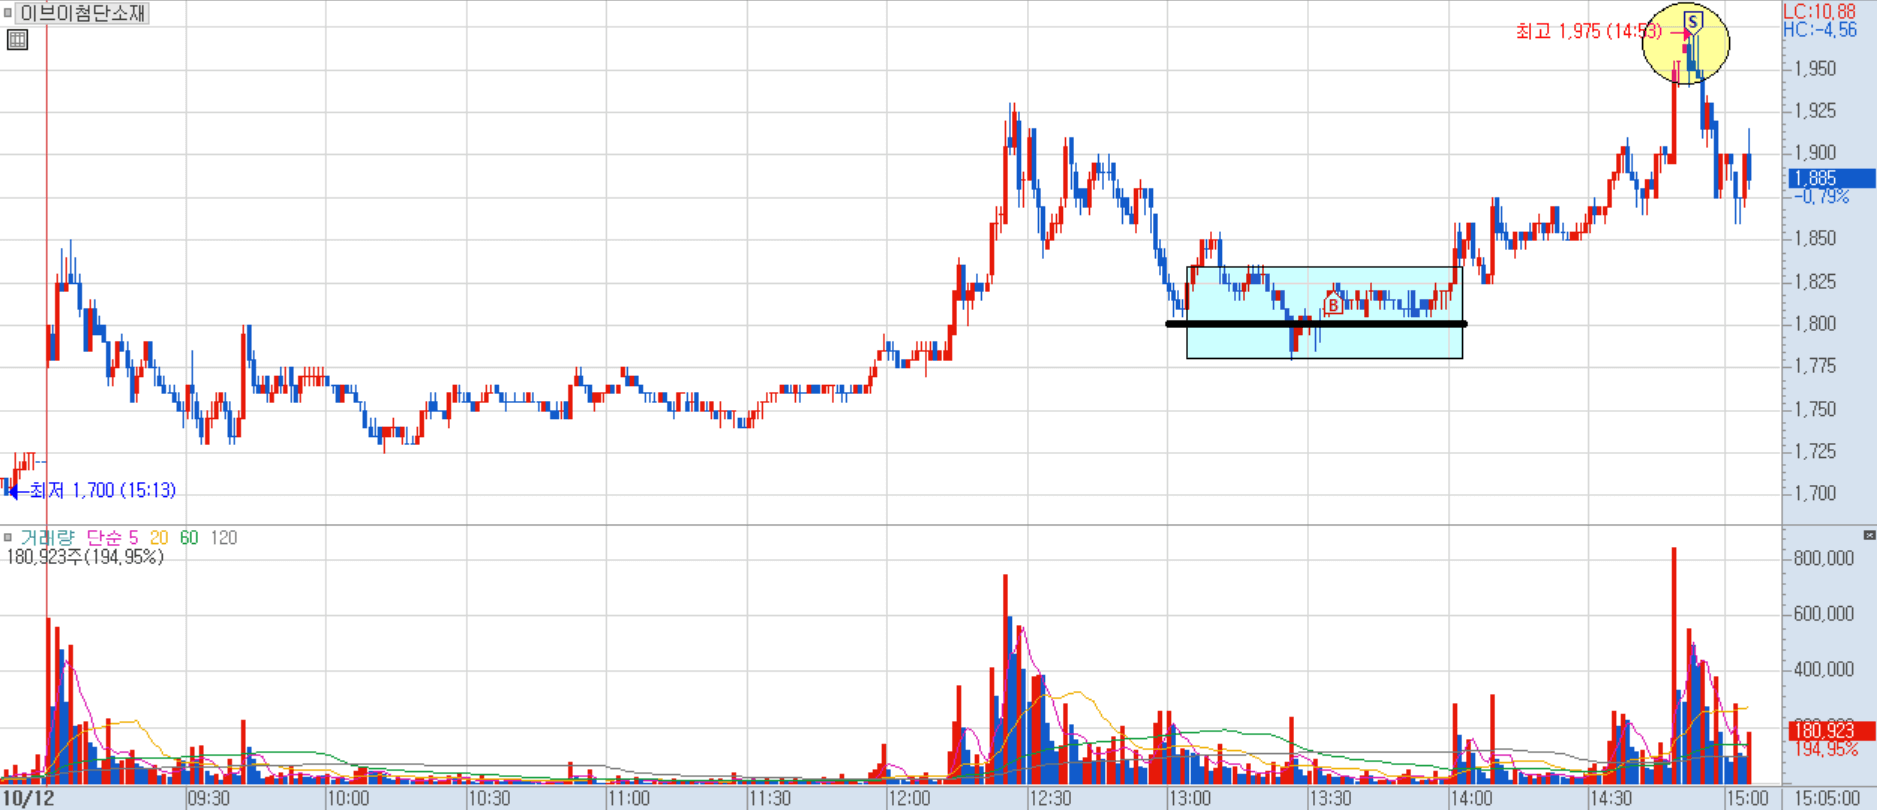Click the 11:30 time axis label
The width and height of the screenshot is (1877, 810).
tap(770, 798)
